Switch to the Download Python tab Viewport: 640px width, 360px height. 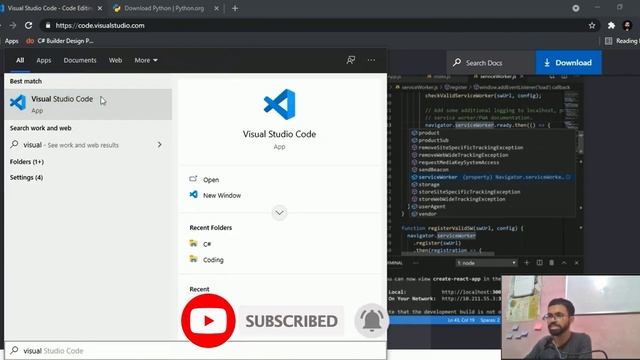(164, 8)
